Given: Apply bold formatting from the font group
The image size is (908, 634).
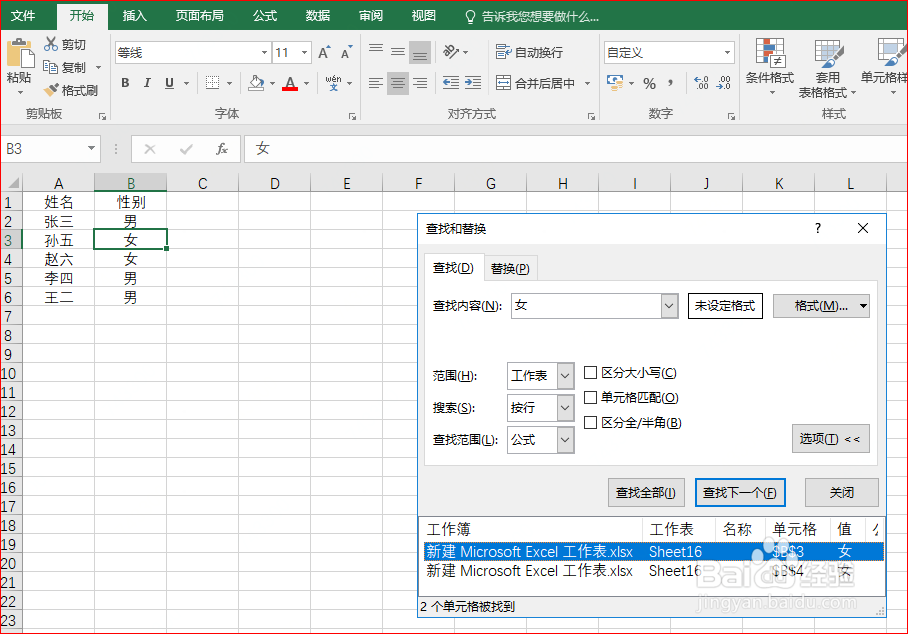Looking at the screenshot, I should [124, 83].
